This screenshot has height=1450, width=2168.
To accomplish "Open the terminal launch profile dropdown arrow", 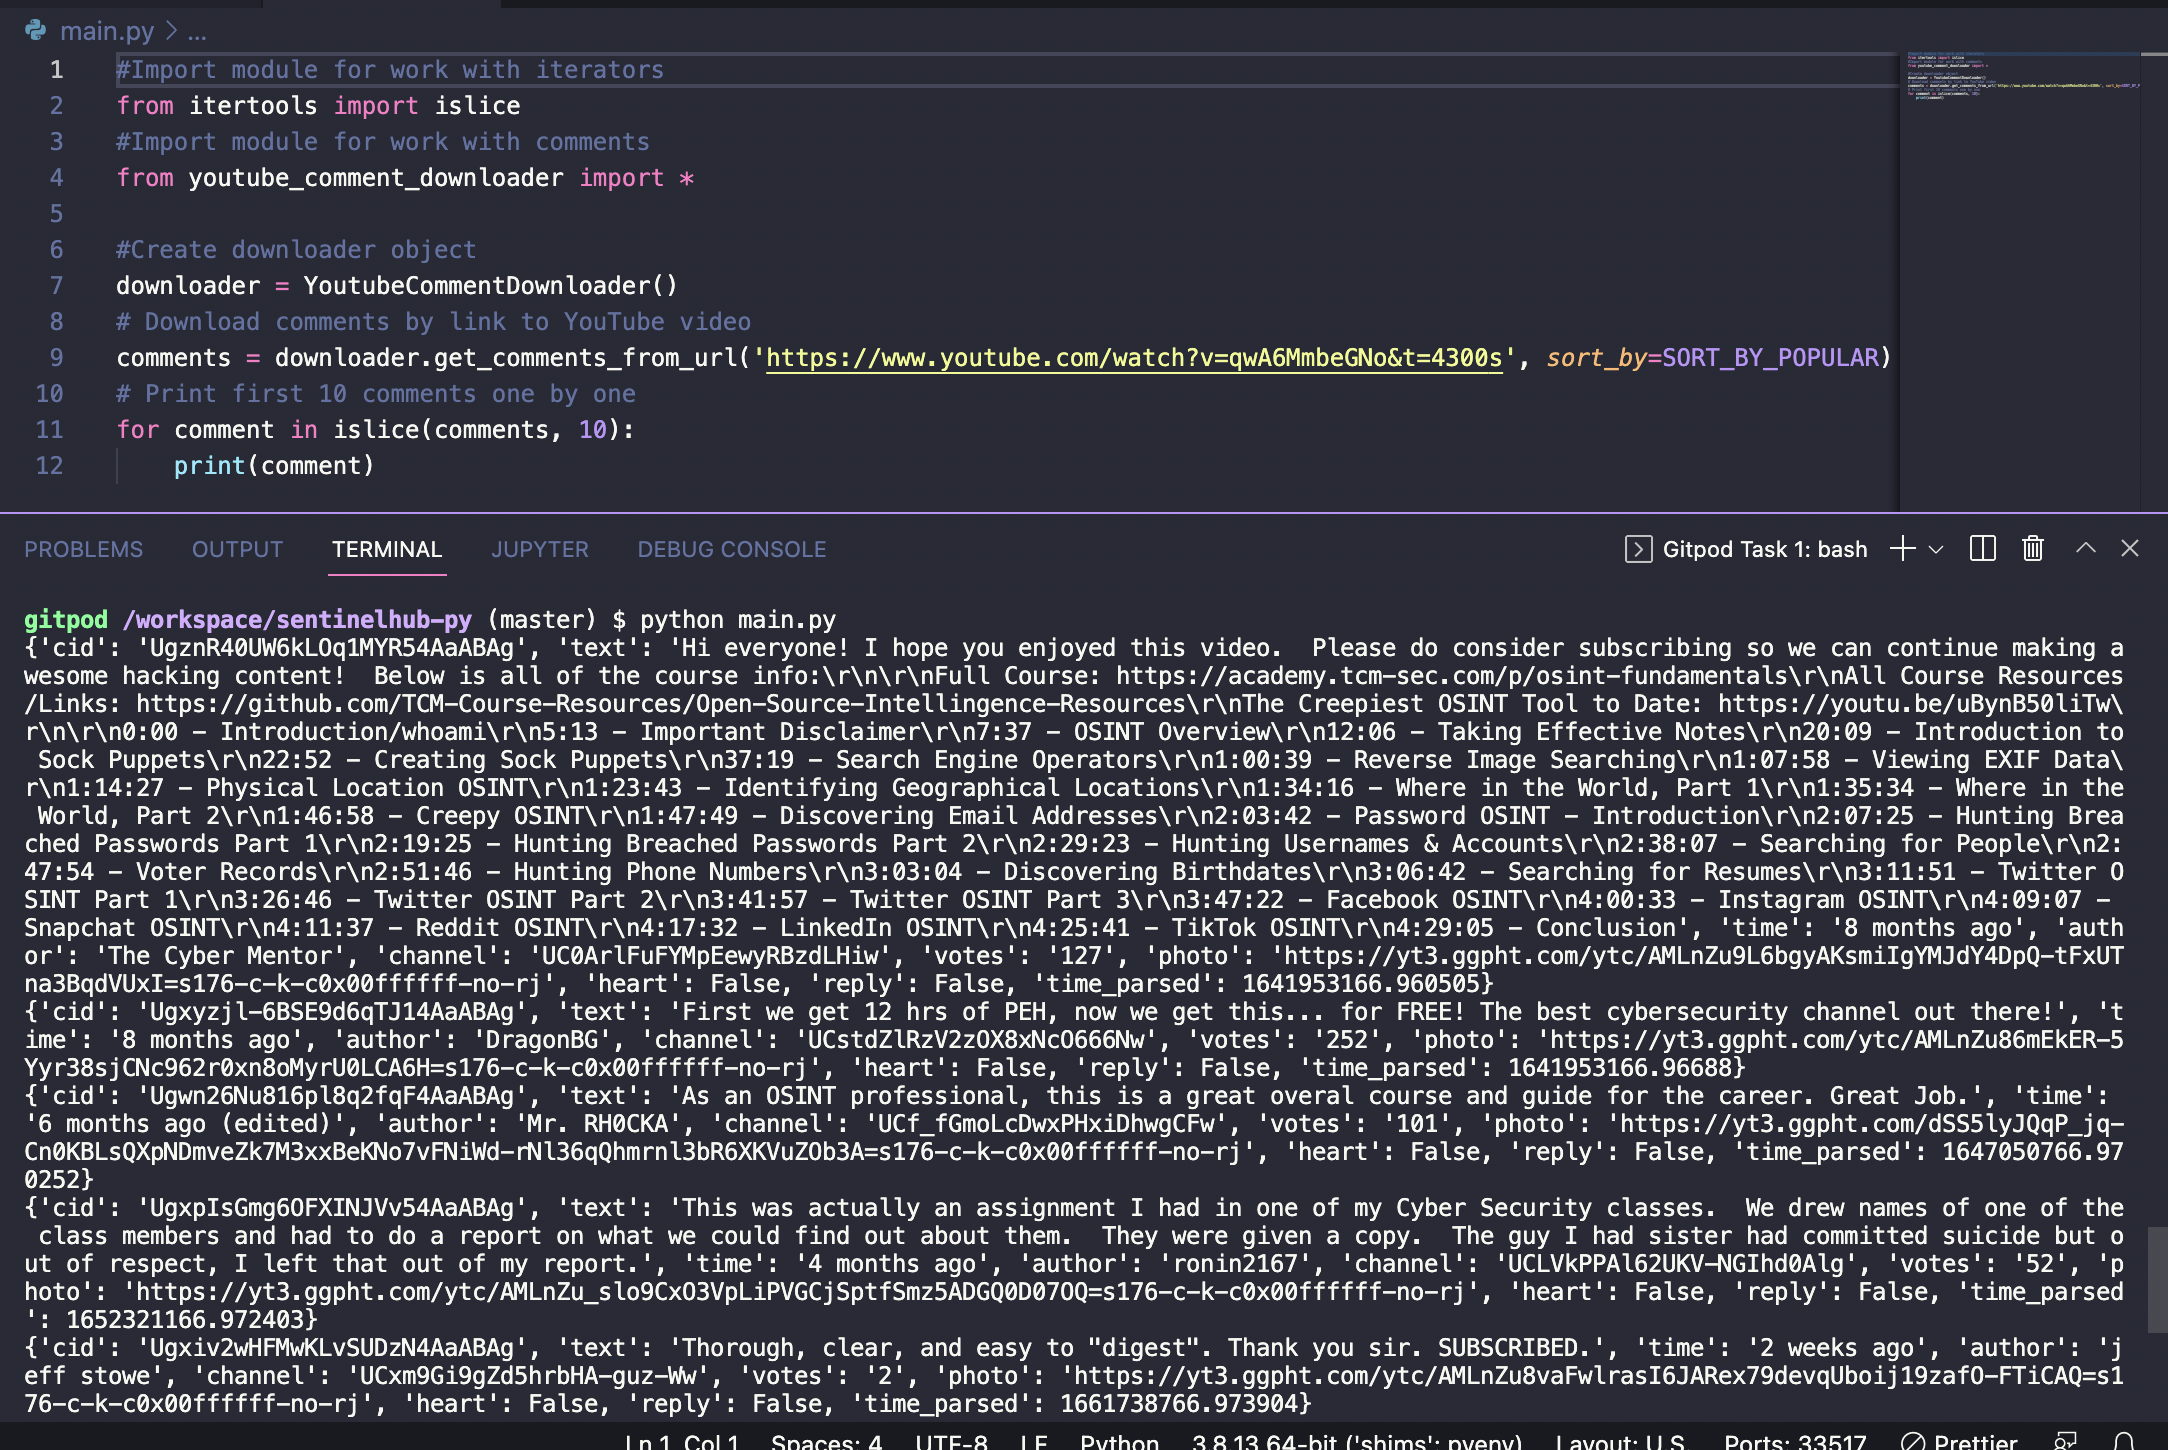I will coord(1936,549).
